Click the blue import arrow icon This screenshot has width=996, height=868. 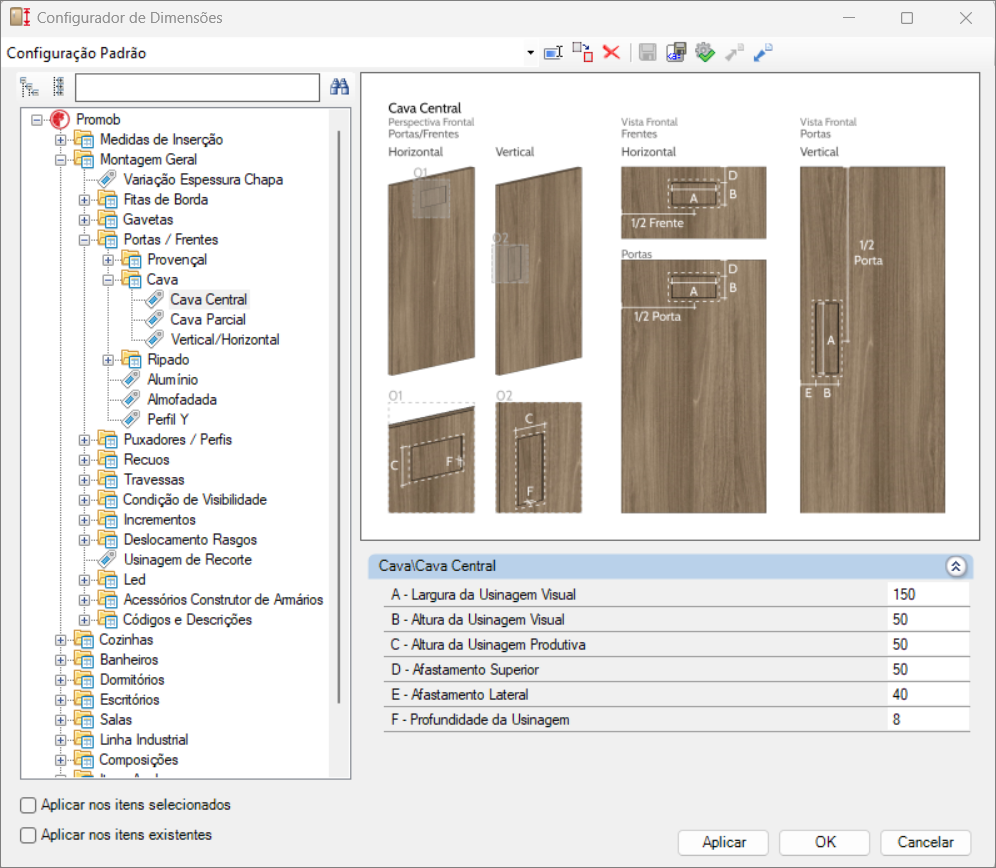(762, 53)
